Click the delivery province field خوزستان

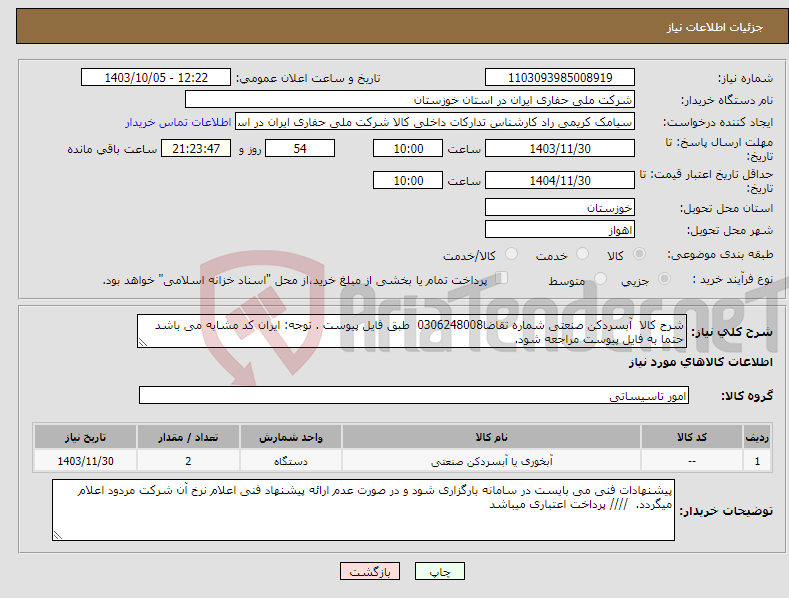coord(560,207)
